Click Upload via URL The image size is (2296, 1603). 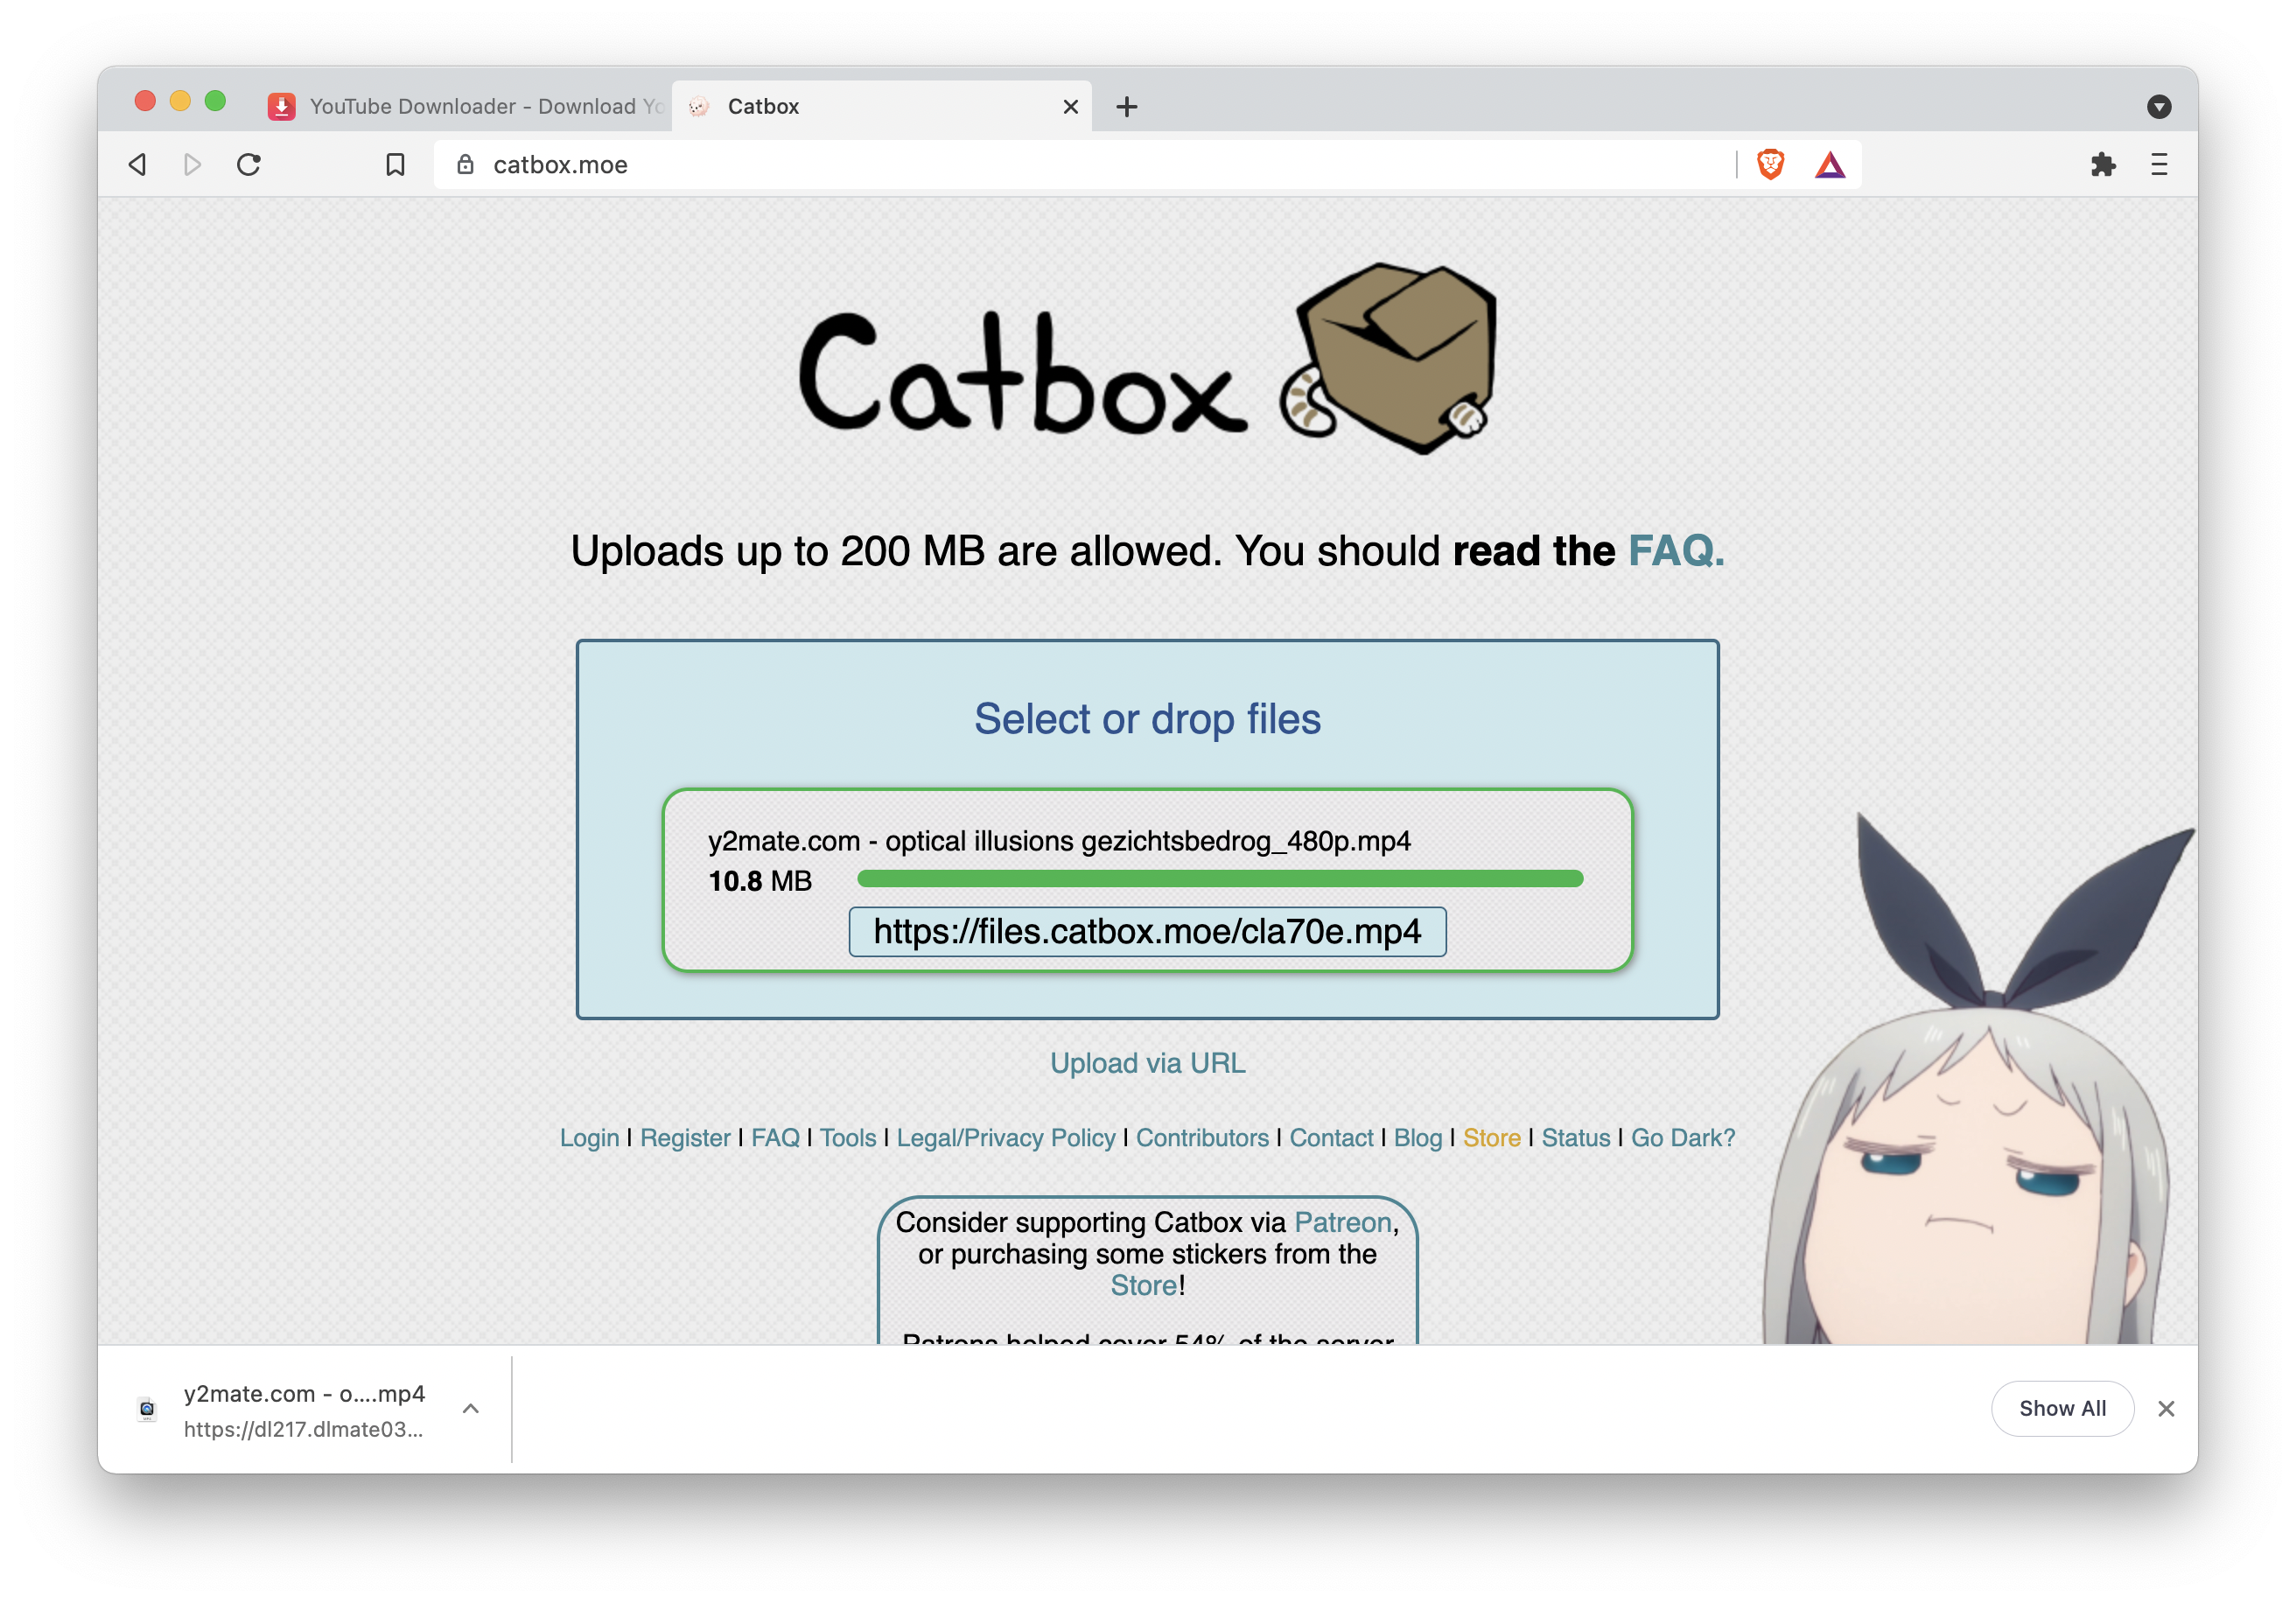pos(1147,1062)
